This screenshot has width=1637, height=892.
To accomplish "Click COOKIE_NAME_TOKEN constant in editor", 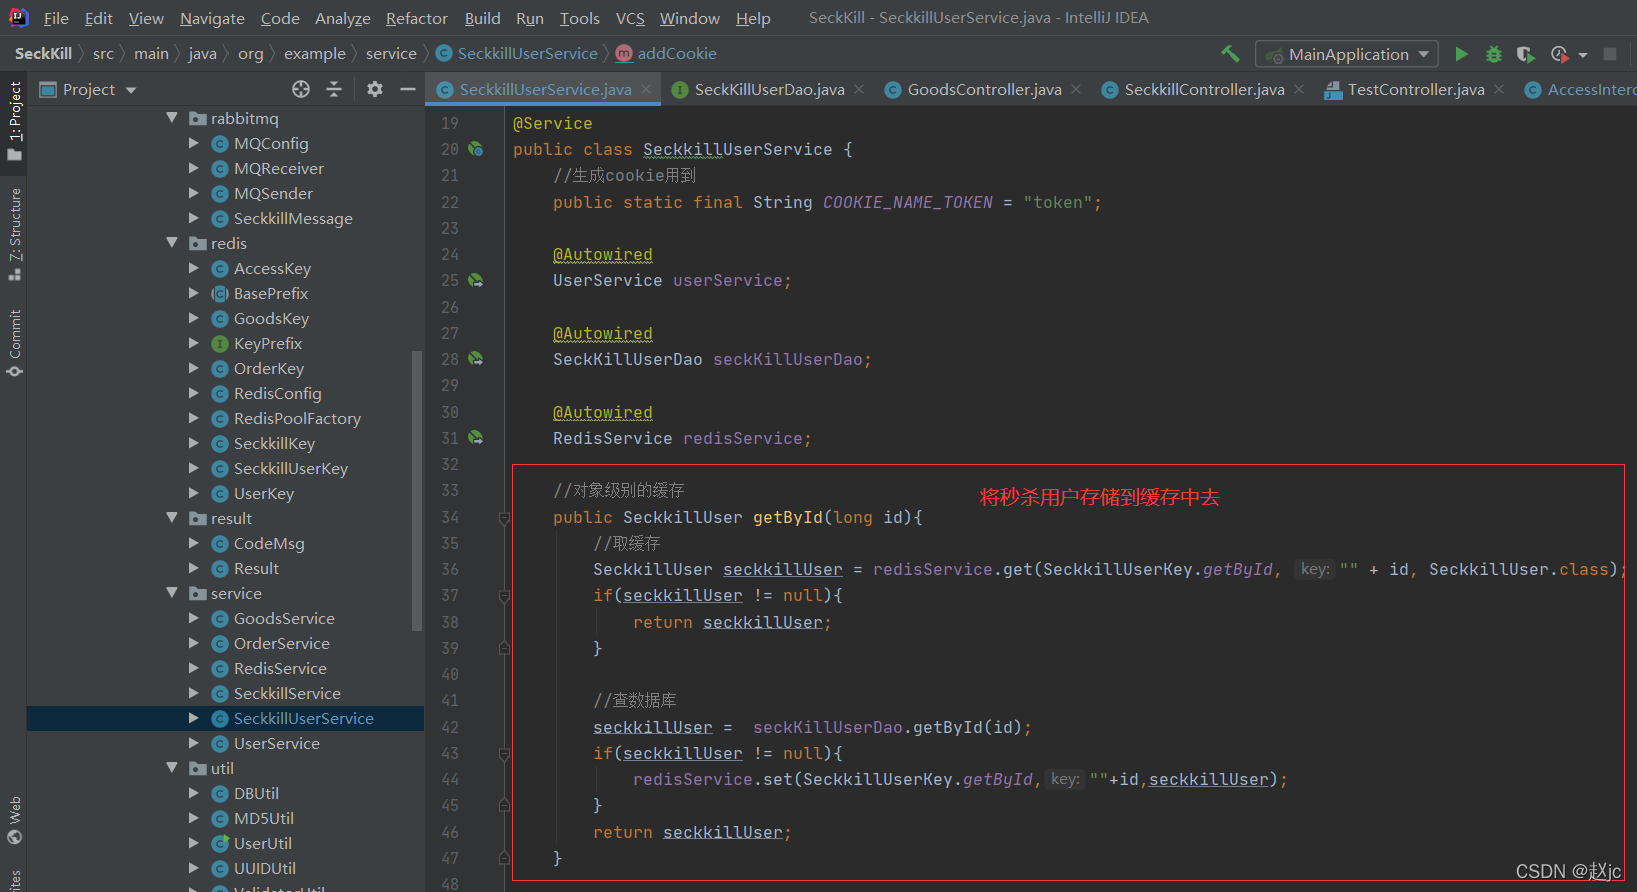I will point(907,202).
